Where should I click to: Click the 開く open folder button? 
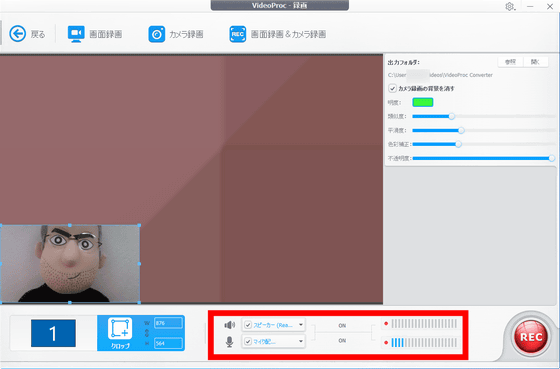pos(535,62)
